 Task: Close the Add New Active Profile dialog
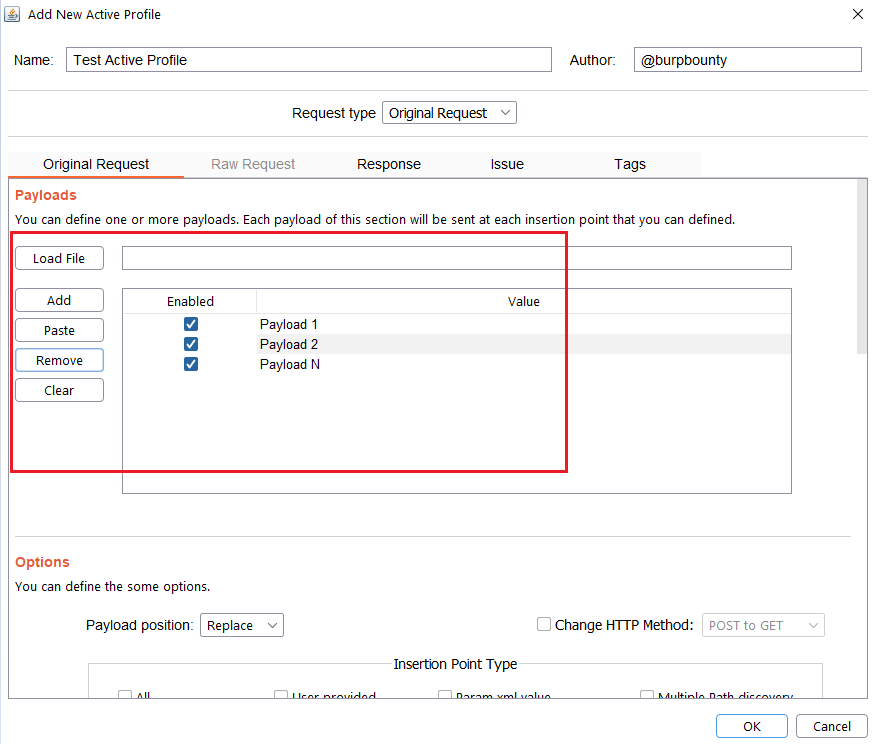857,14
